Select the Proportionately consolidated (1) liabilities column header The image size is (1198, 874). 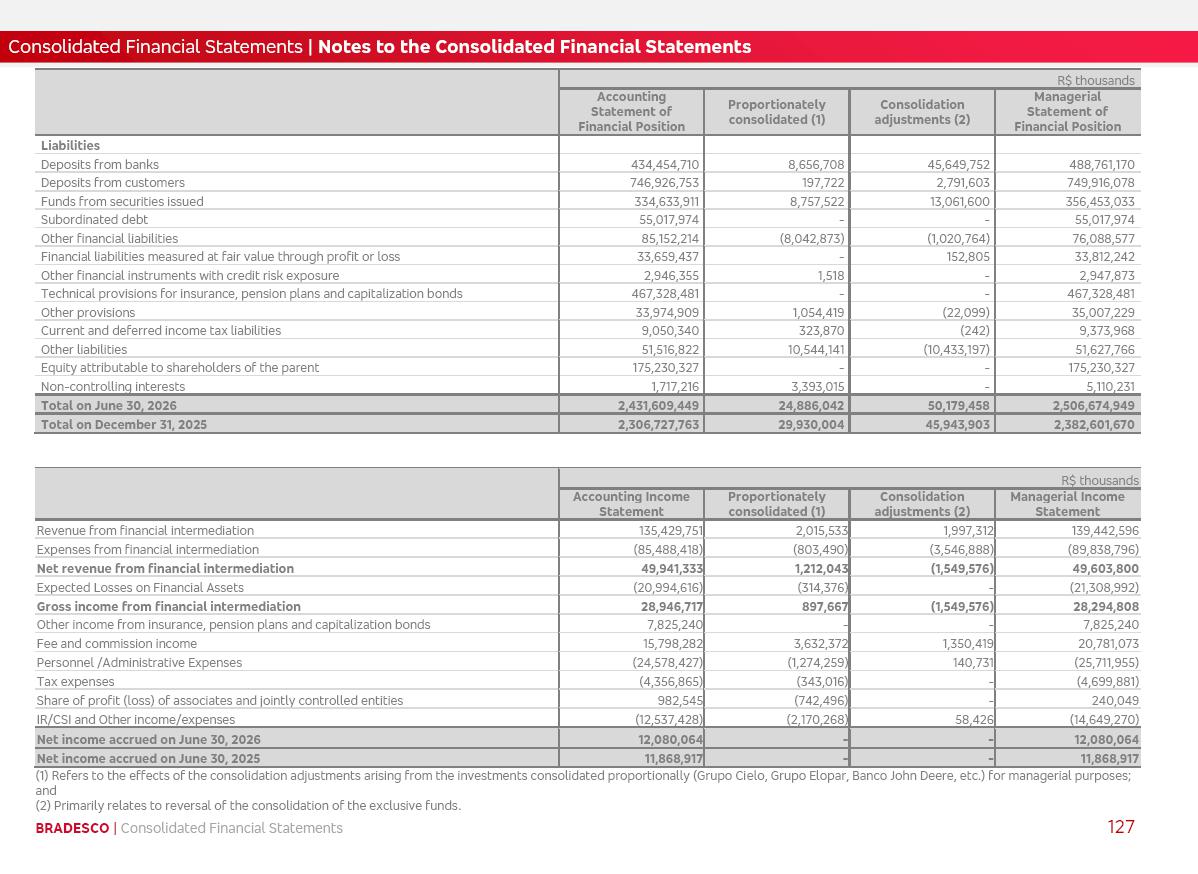click(x=776, y=112)
